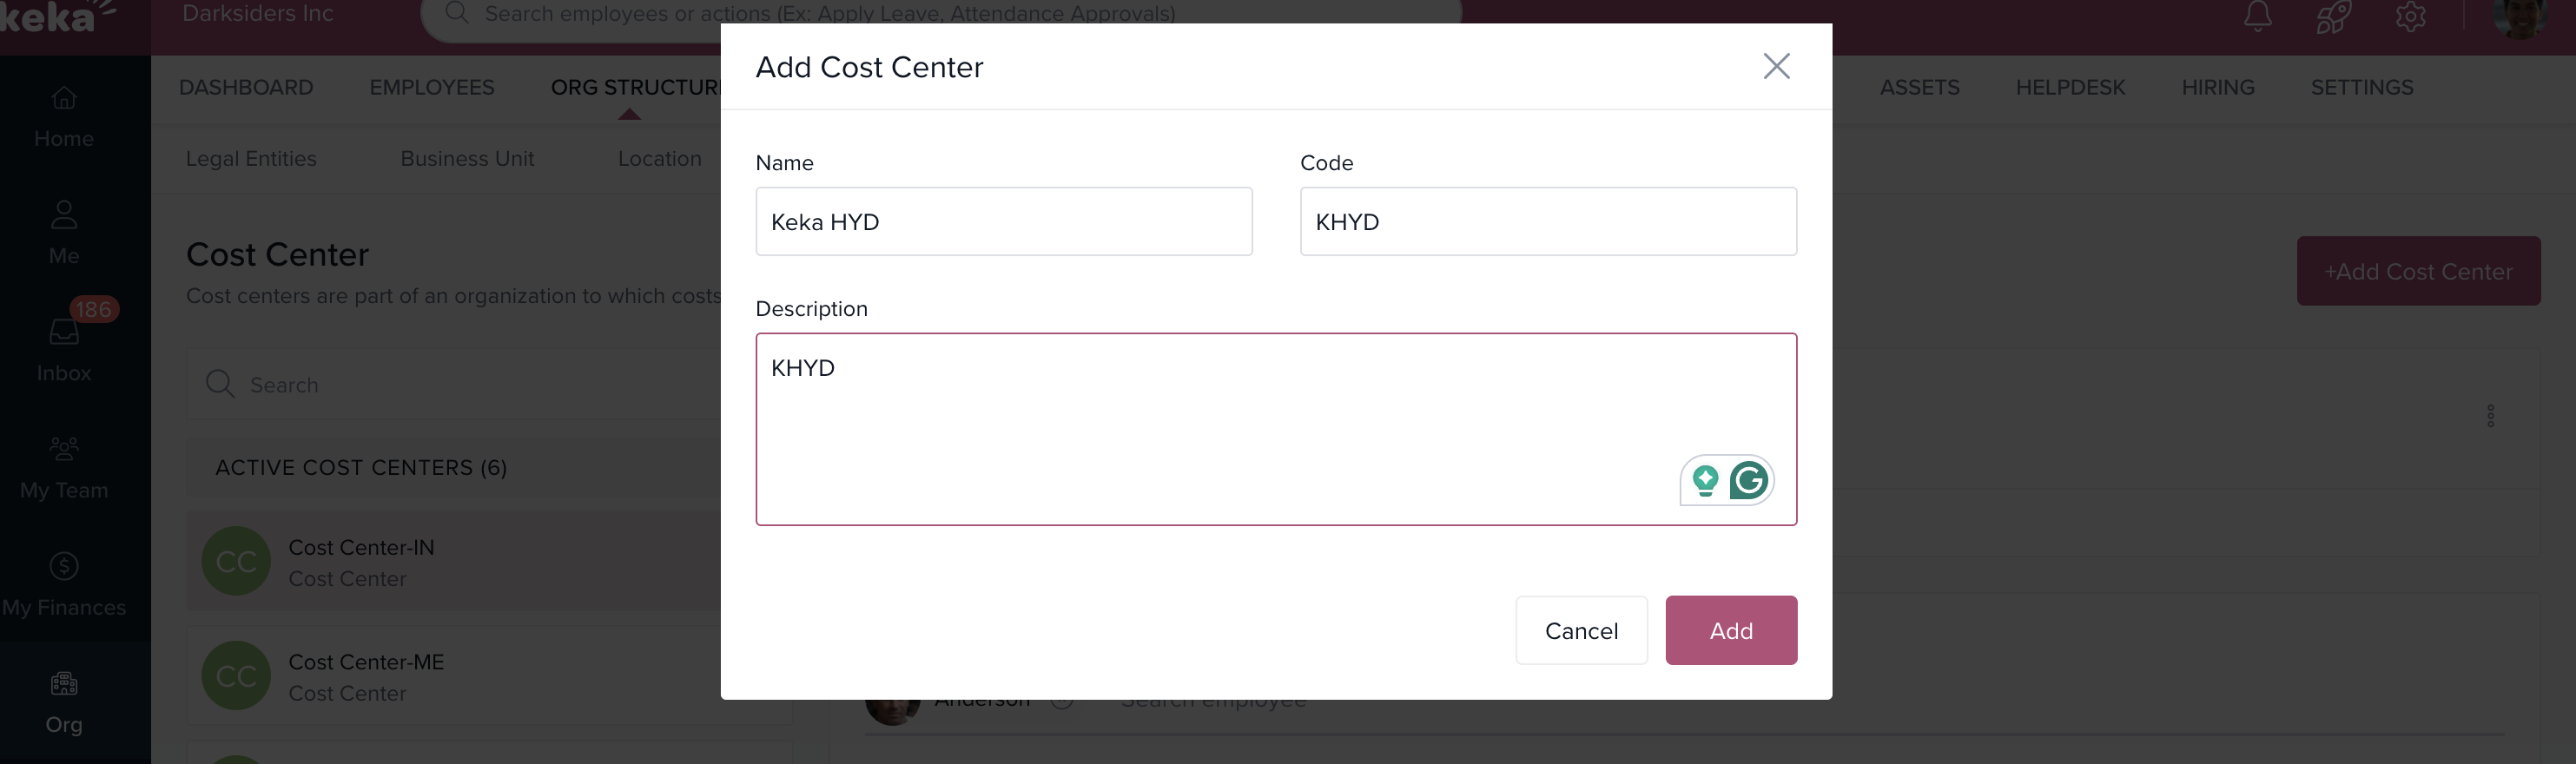Screen dimensions: 2576x764
Task: Close the Add Cost Center dialog
Action: click(x=1776, y=66)
